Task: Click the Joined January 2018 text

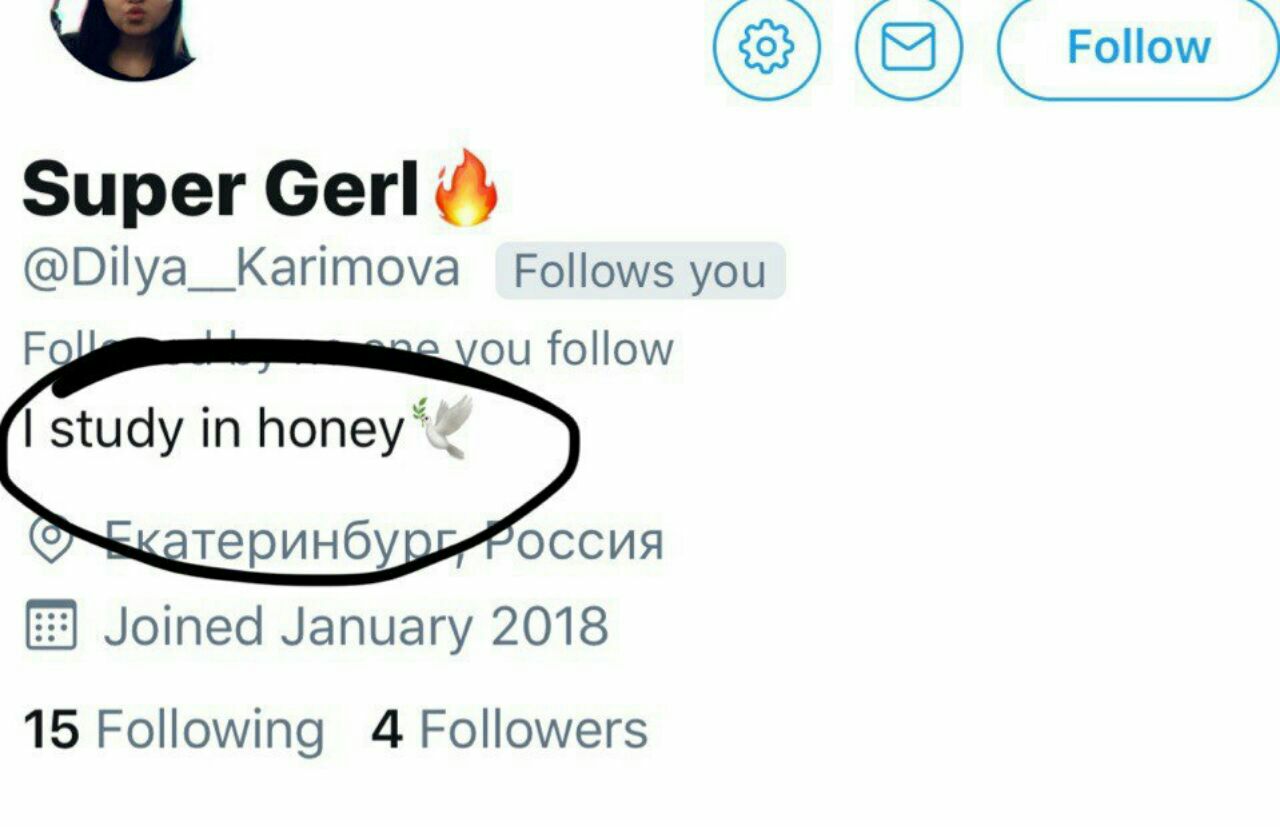Action: coord(356,627)
